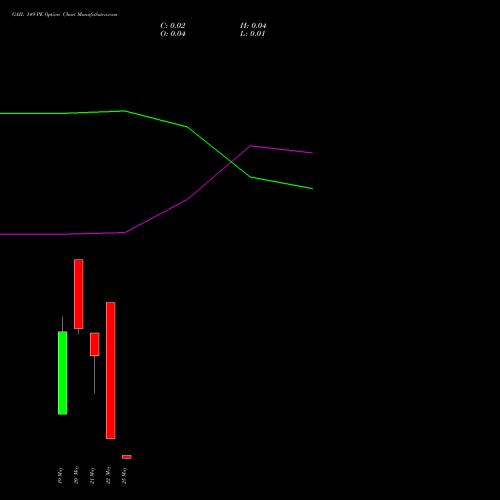Click the red candlestick for 20 May
The image size is (500, 500).
coord(79,294)
